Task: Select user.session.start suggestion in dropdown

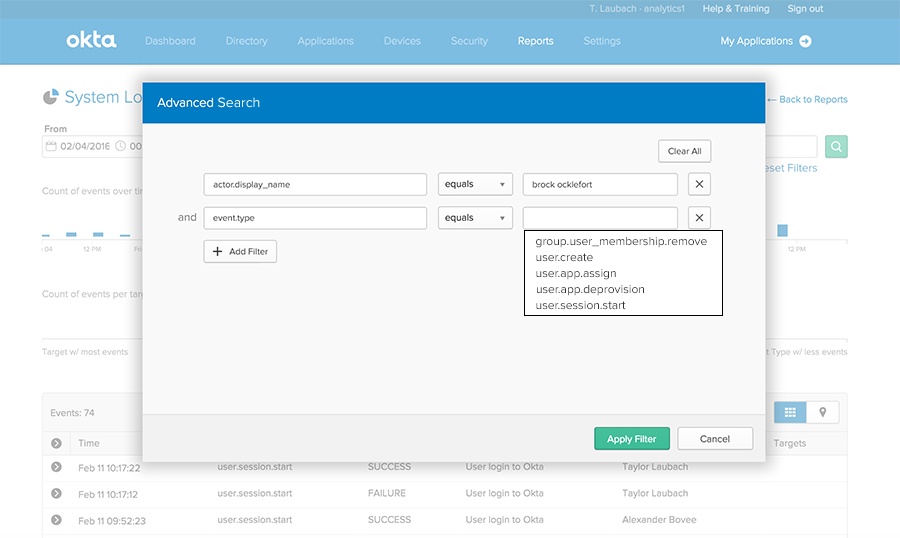Action: [580, 305]
